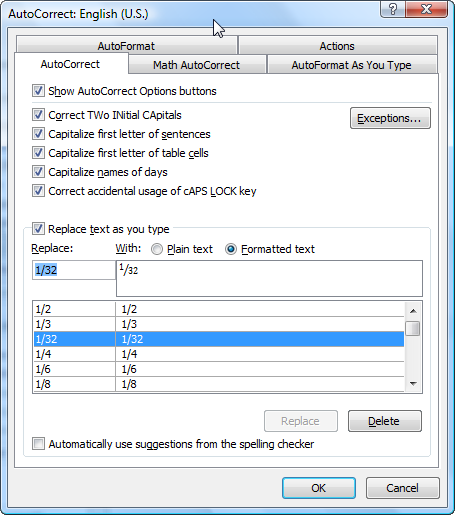
Task: Select the Plain text radio option
Action: tap(157, 249)
